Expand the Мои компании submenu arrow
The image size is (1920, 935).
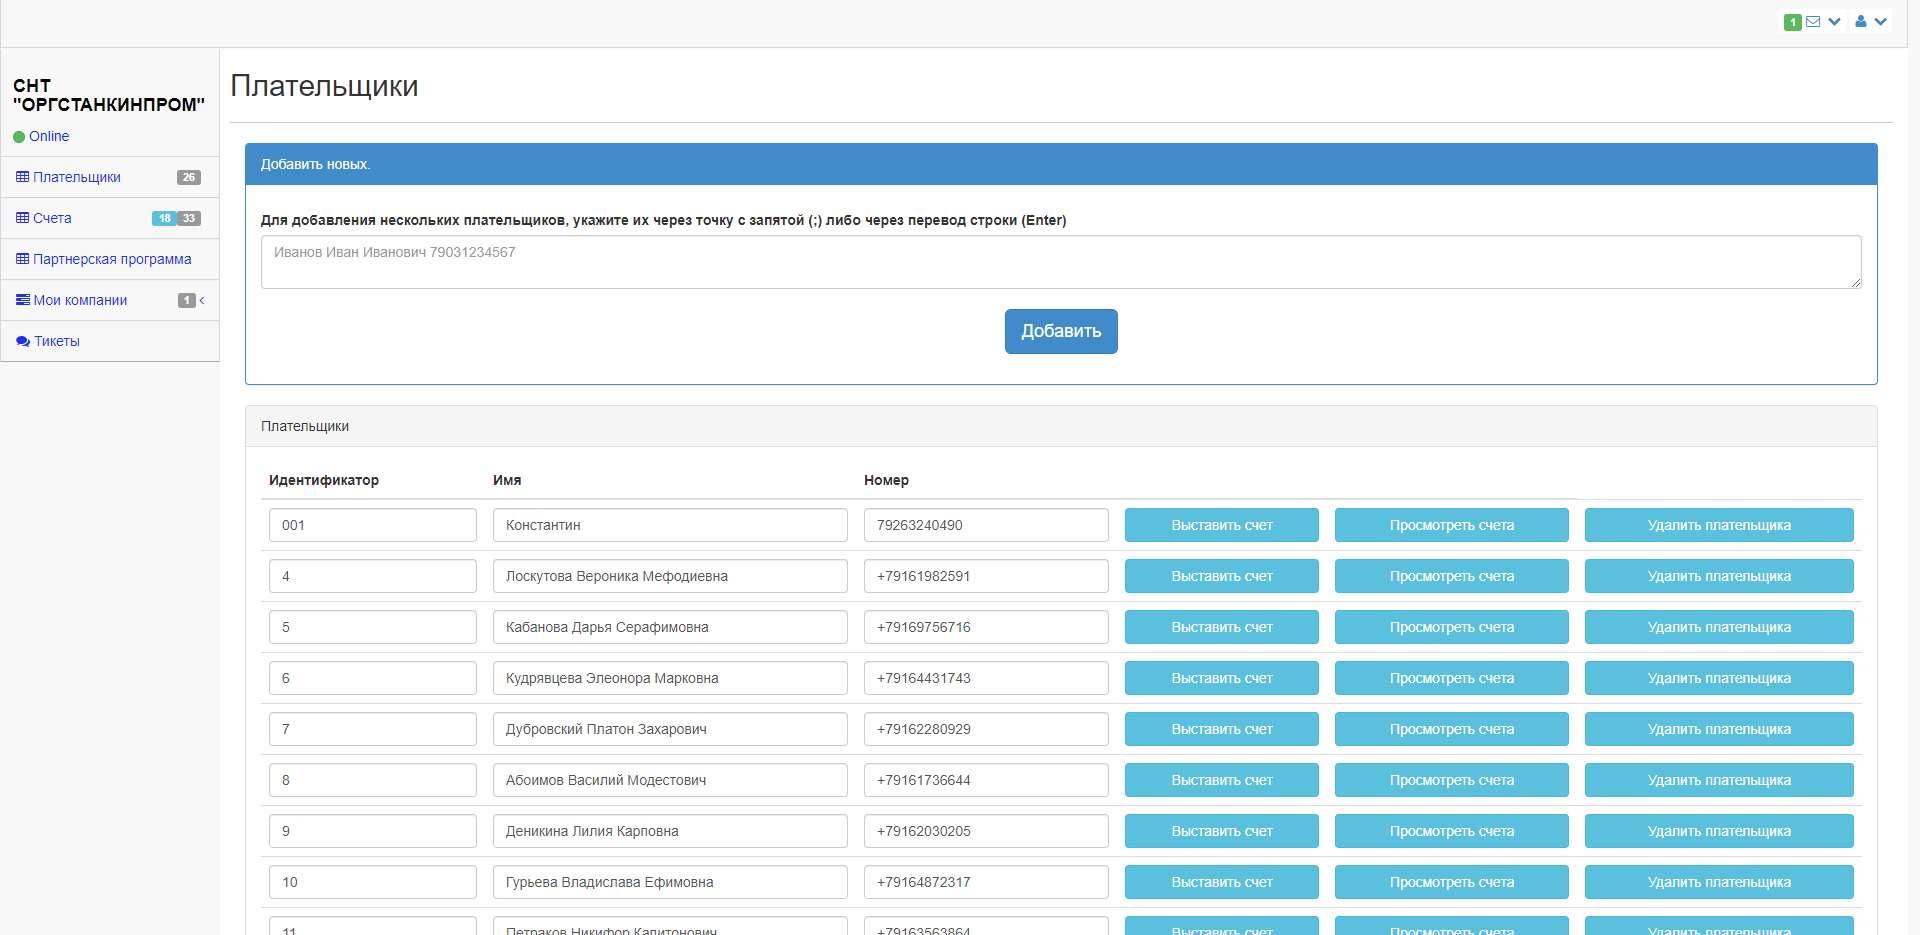coord(202,300)
